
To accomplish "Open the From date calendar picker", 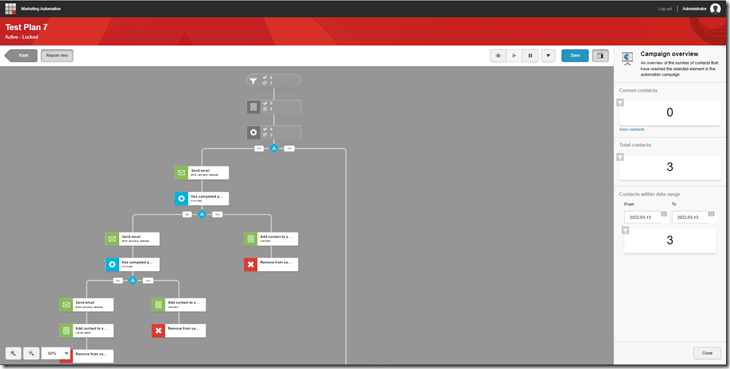I will tap(664, 214).
